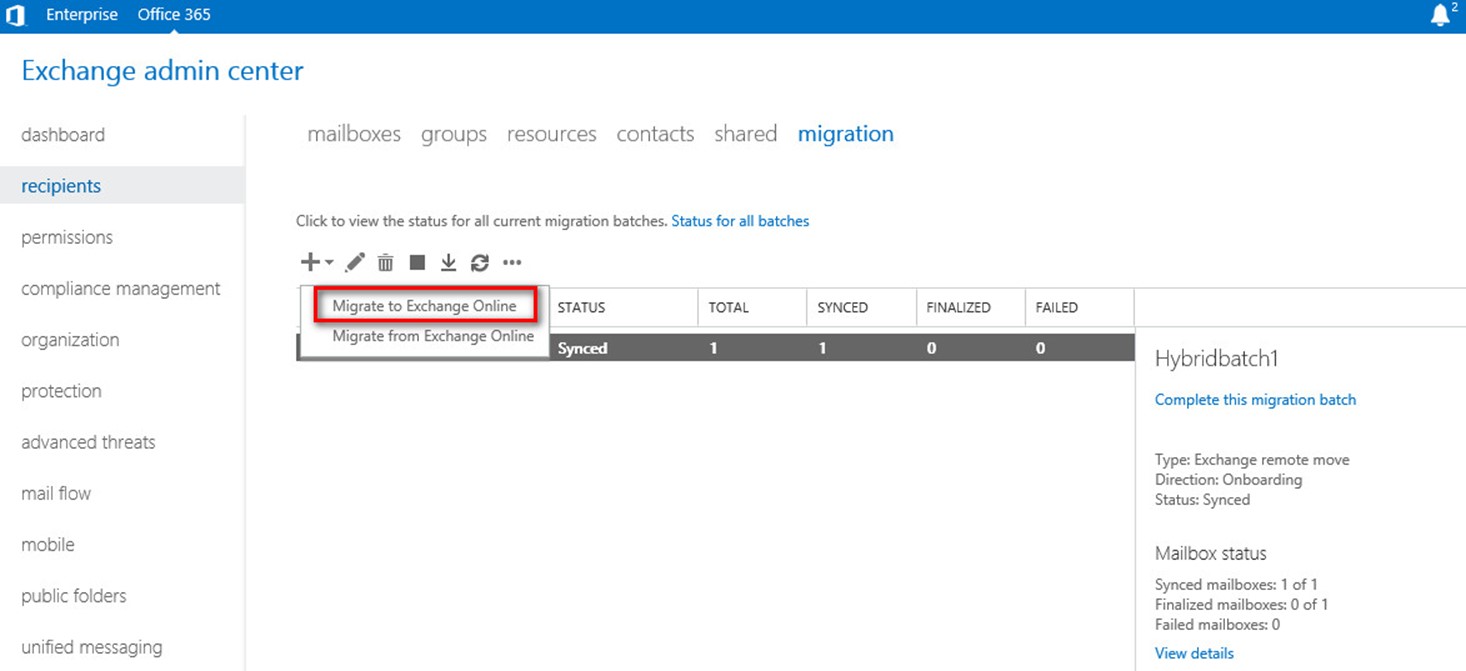The height and width of the screenshot is (671, 1466).
Task: Click the Office logo icon in header
Action: tap(15, 16)
